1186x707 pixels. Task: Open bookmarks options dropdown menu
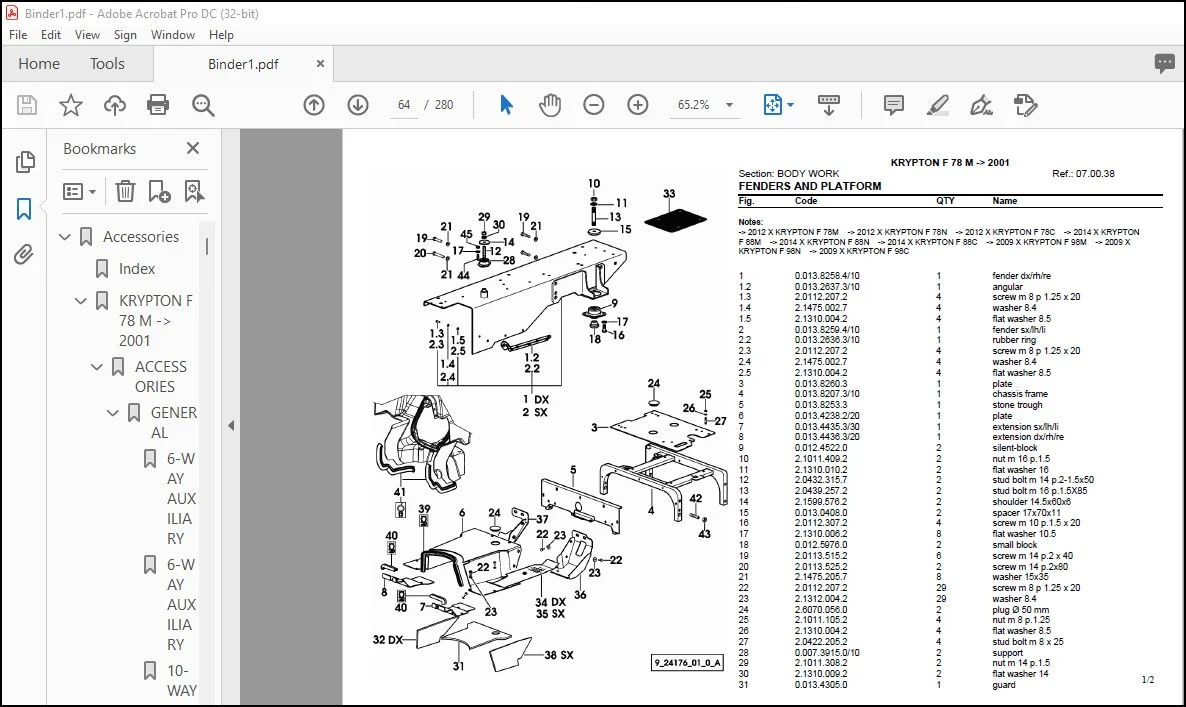(79, 191)
